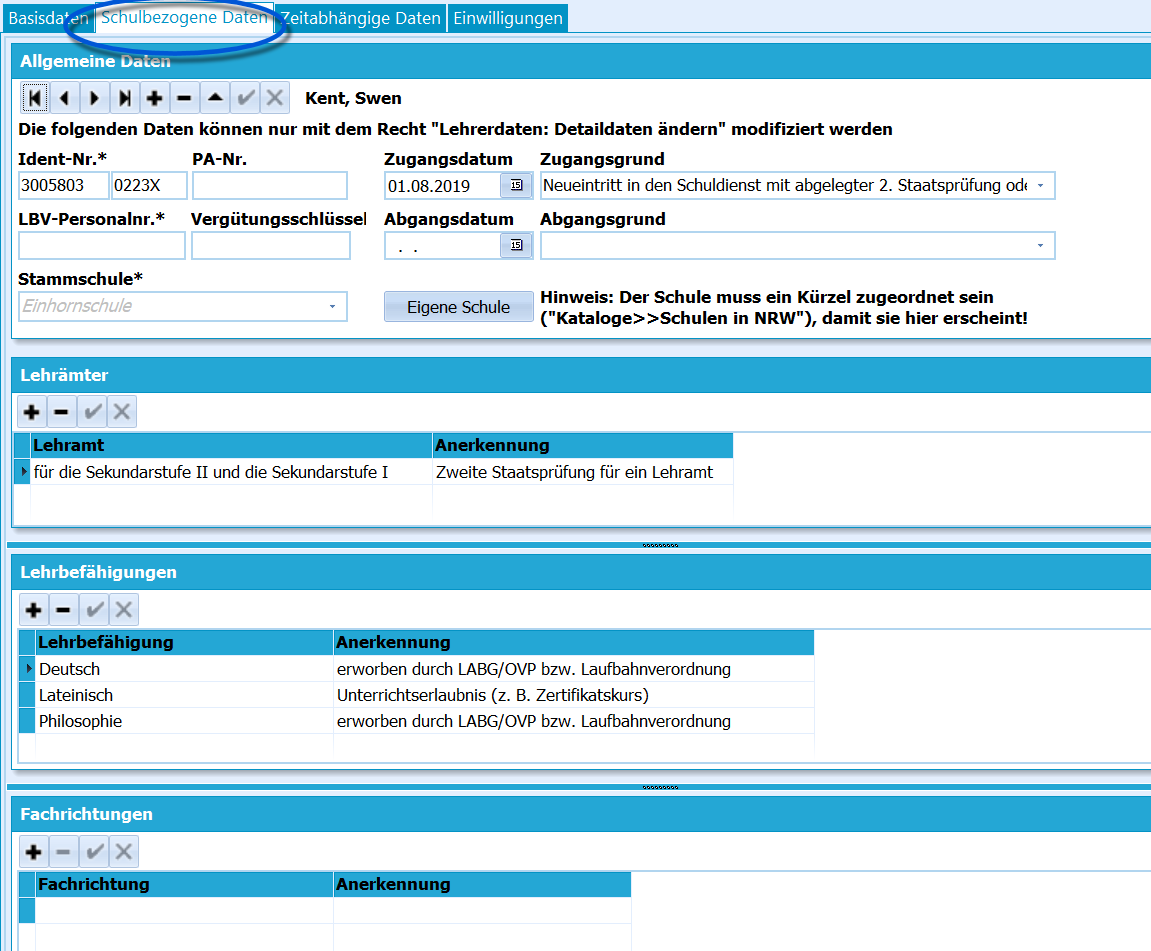Add new record in Allgemeine Daten
Image resolution: width=1151 pixels, height=951 pixels.
pyautogui.click(x=154, y=98)
